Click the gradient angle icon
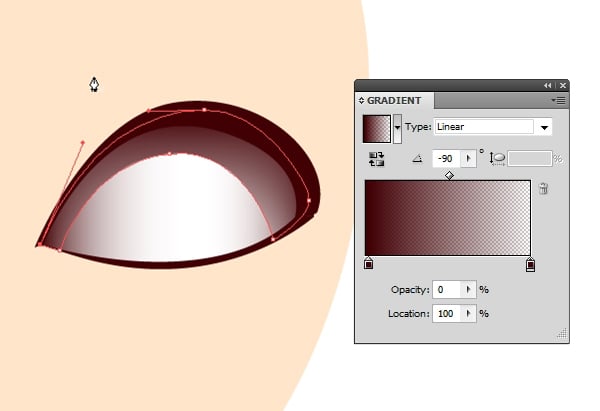This screenshot has width=600, height=411. 418,159
